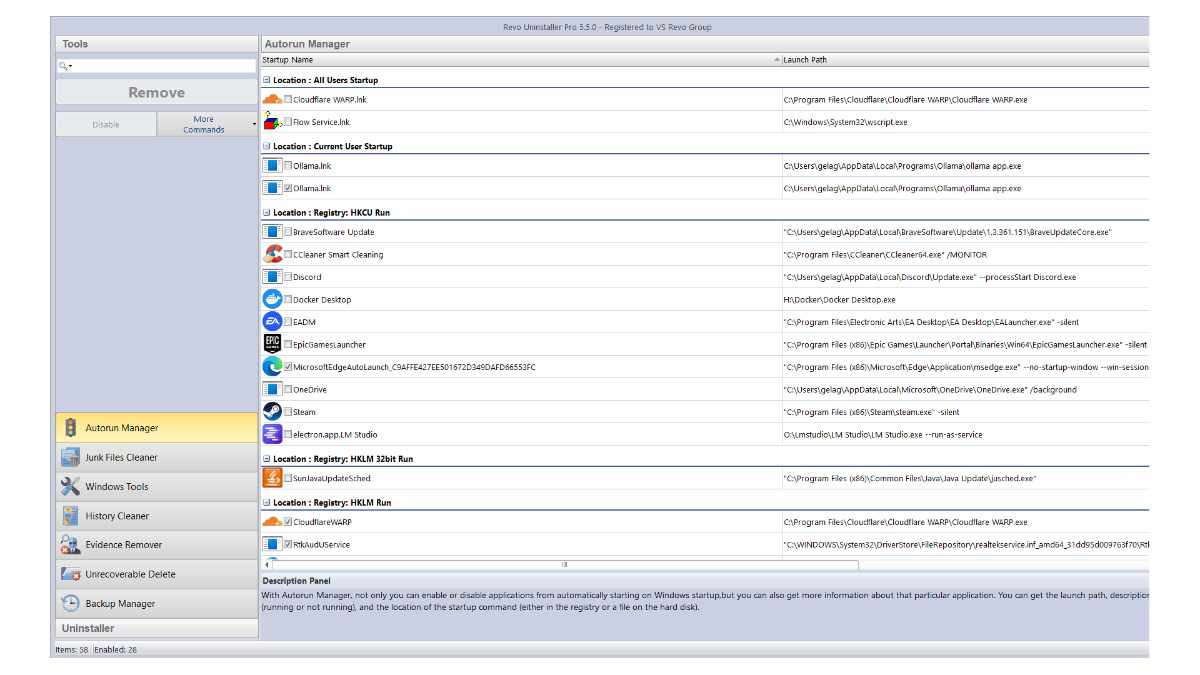Screen dimensions: 1200x675
Task: Click the OneDrive entry icon
Action: 272,389
